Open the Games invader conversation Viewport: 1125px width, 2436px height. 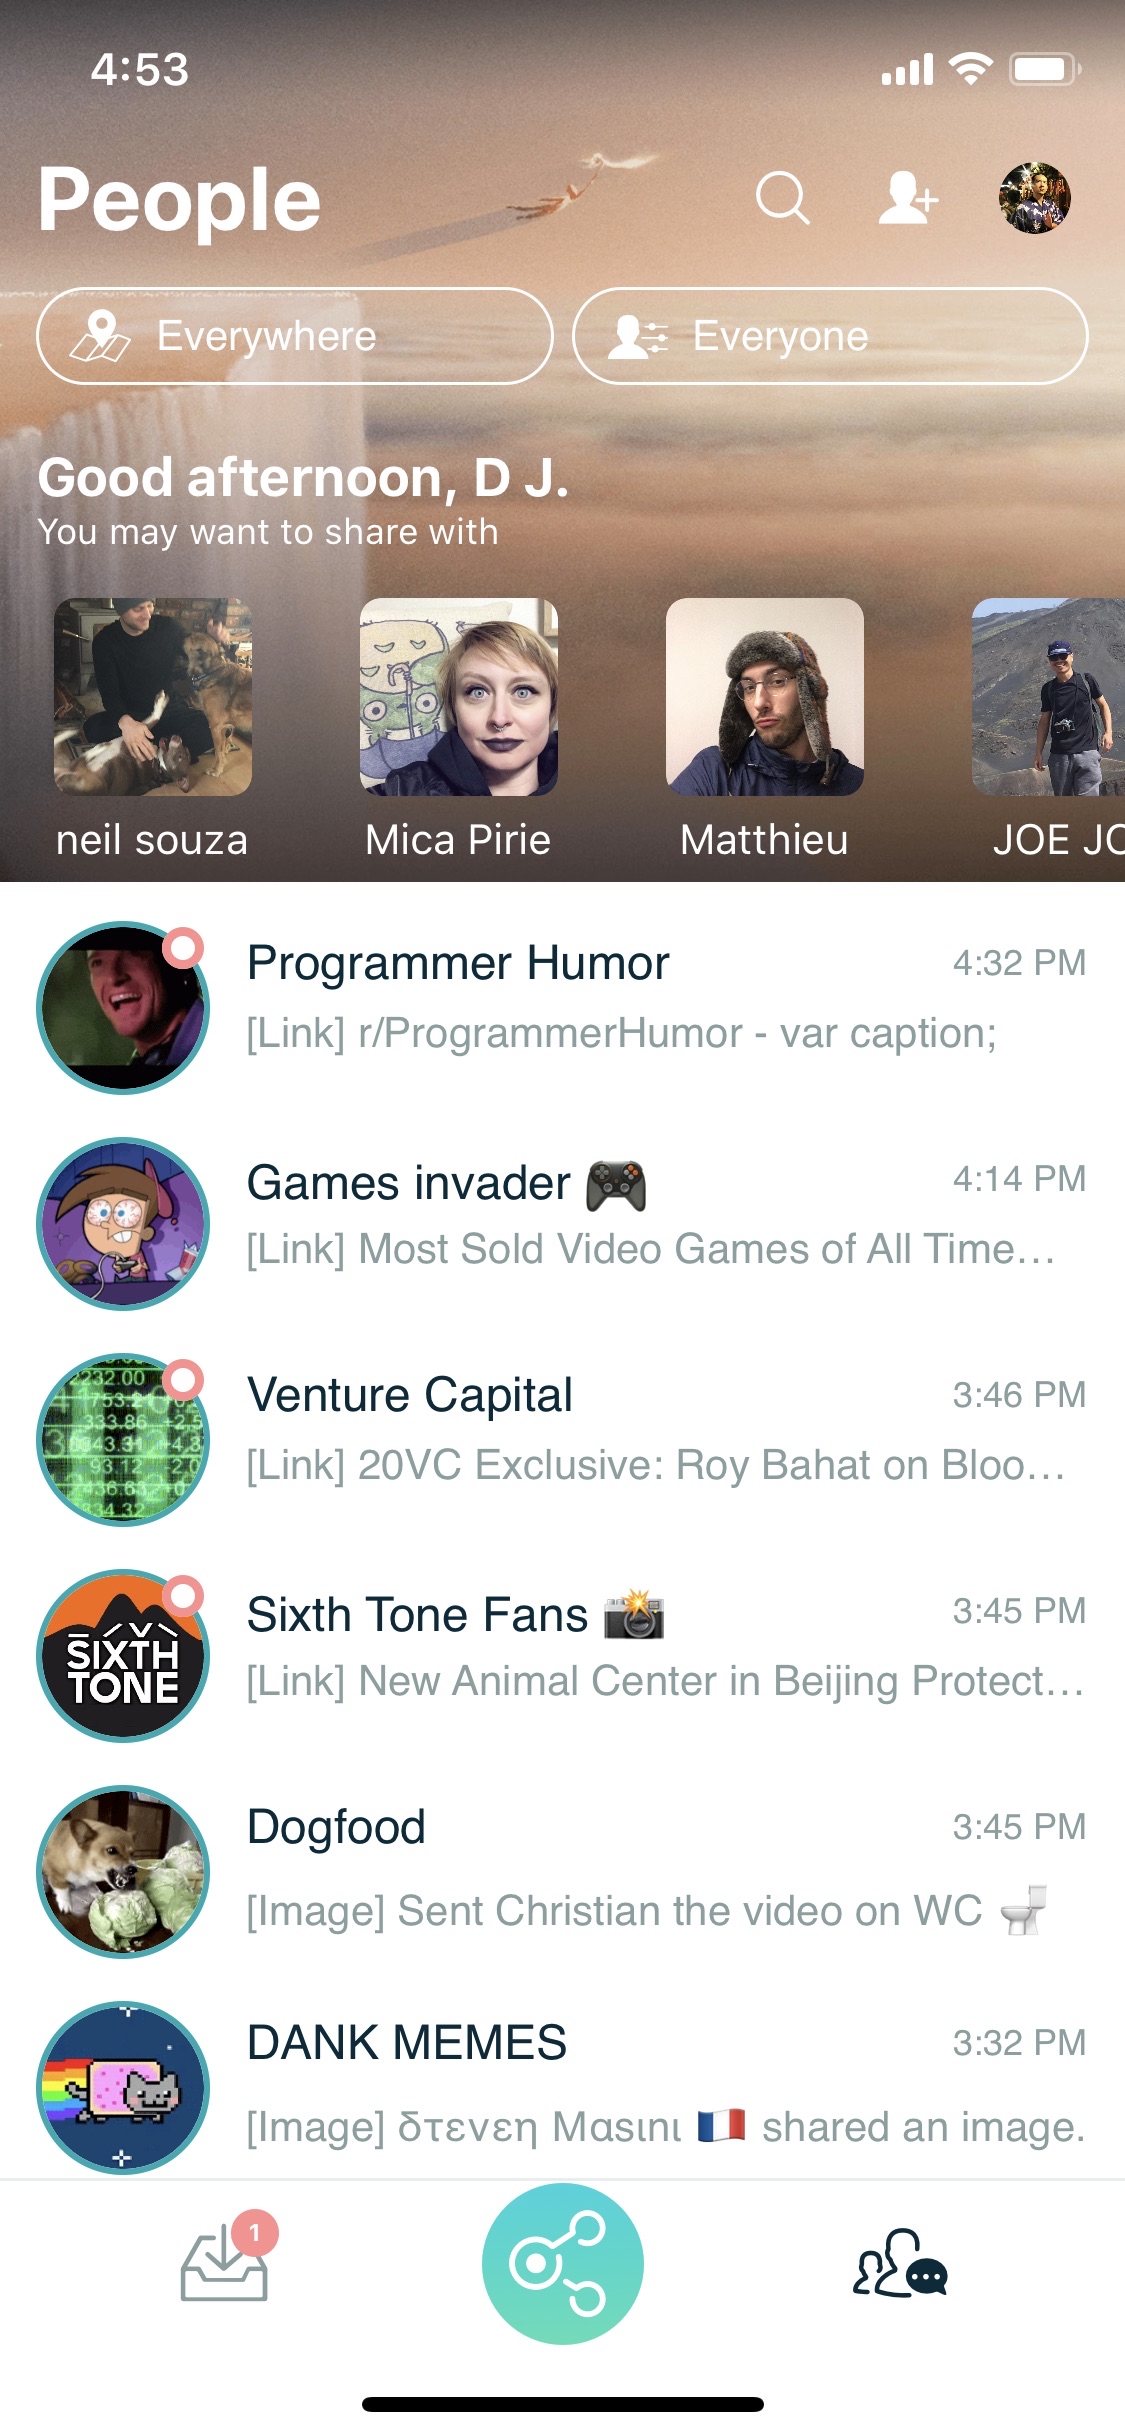pyautogui.click(x=650, y=1215)
